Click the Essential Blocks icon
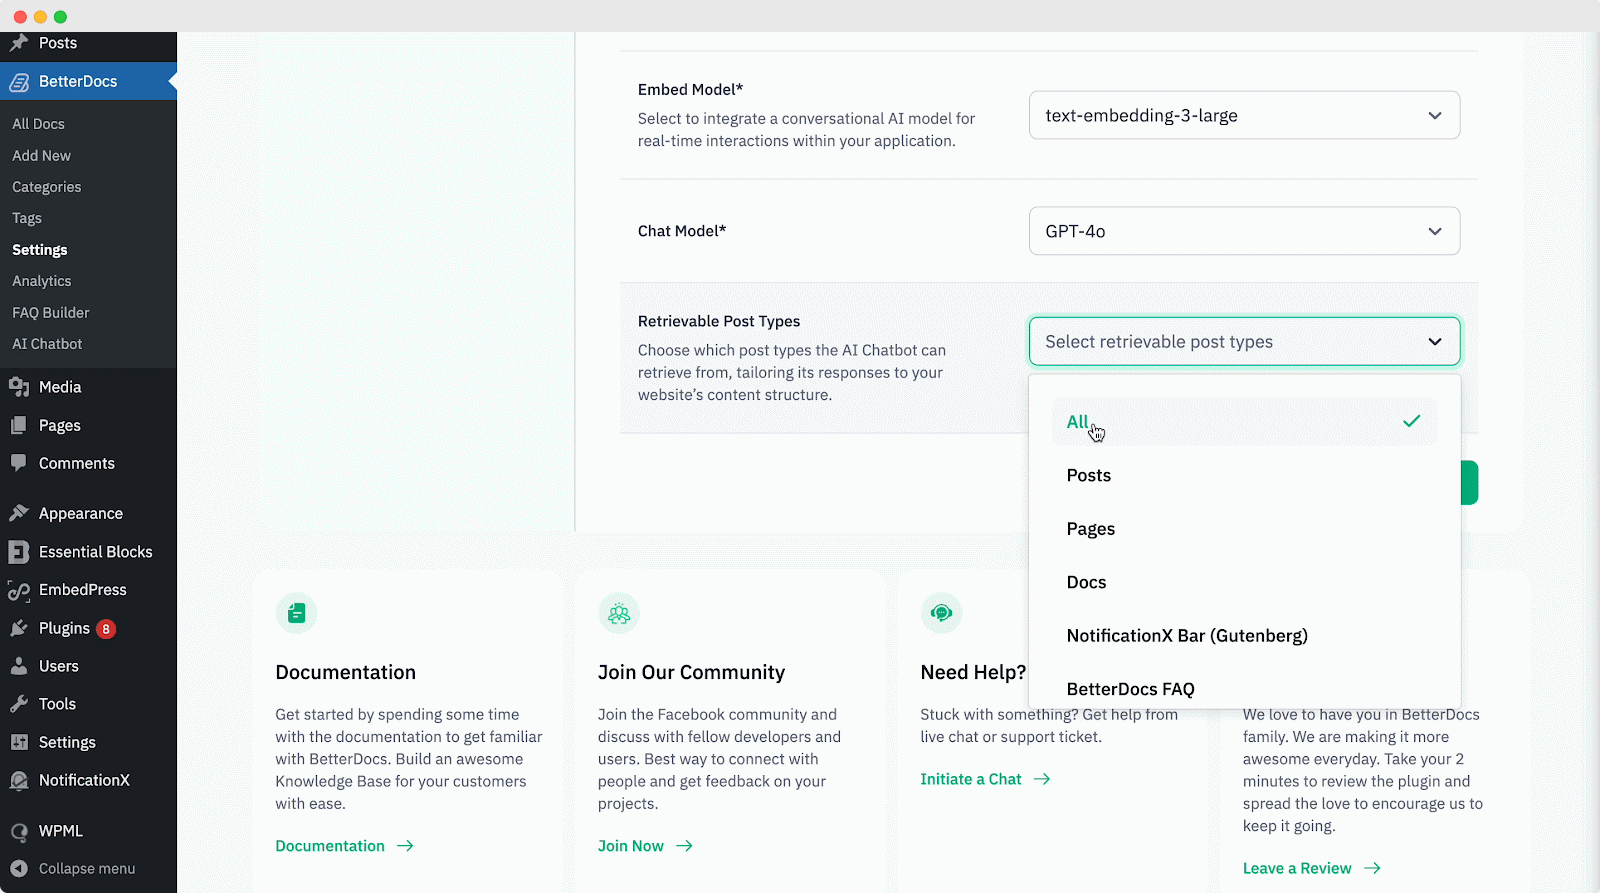The height and width of the screenshot is (893, 1600). tap(19, 552)
